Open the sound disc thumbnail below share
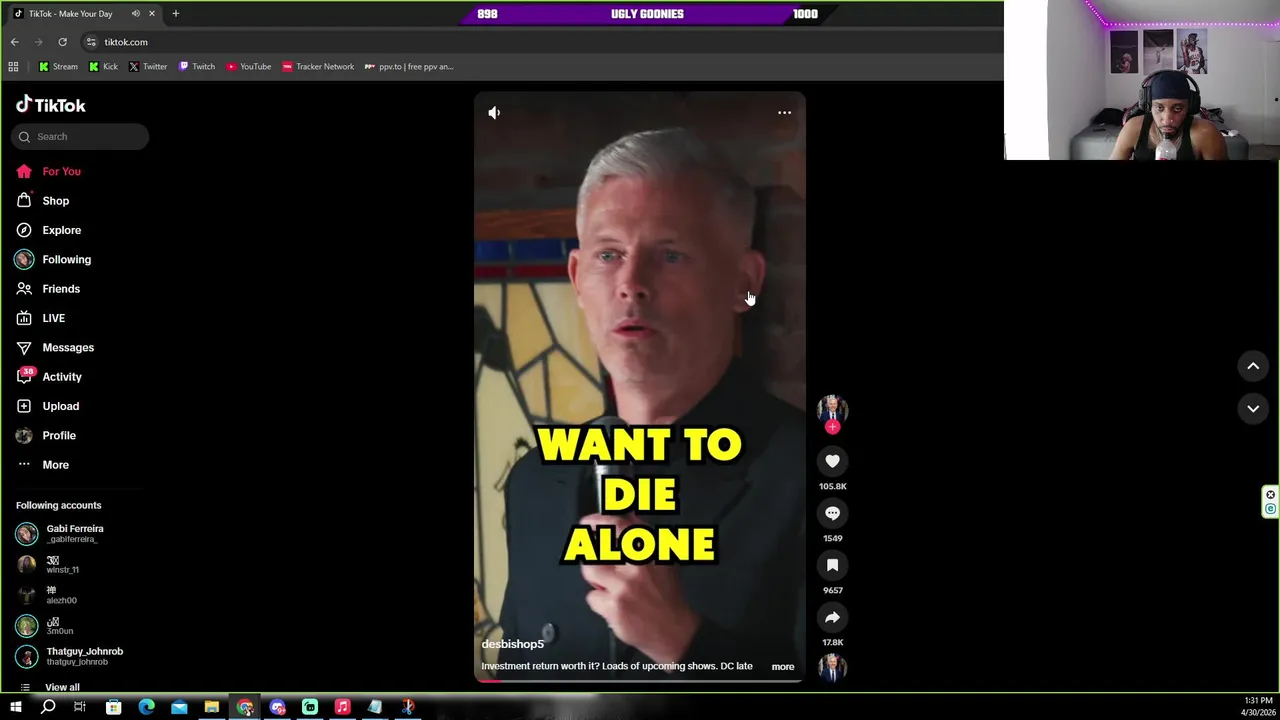Viewport: 1280px width, 720px height. (832, 667)
